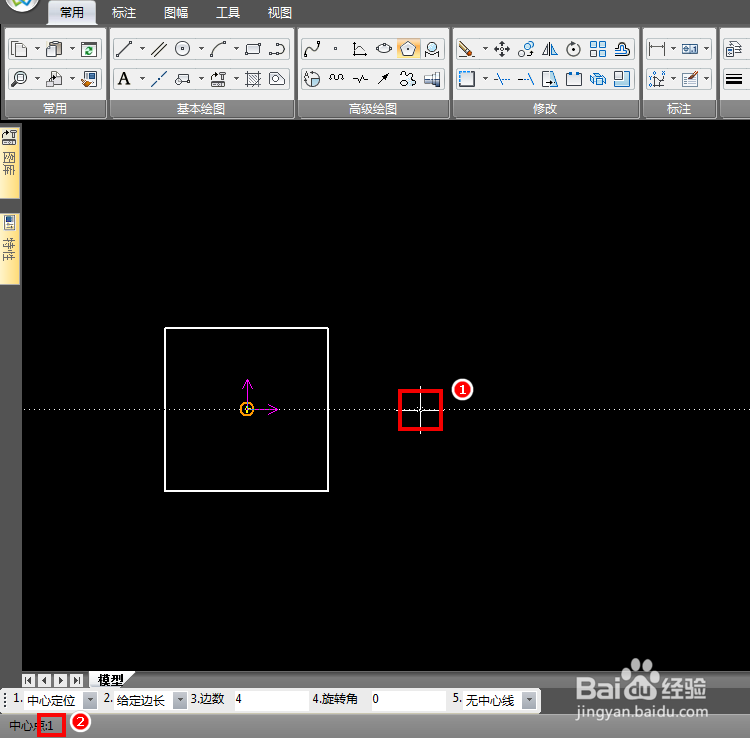Image resolution: width=750 pixels, height=738 pixels.
Task: Select the Hatch fill tool
Action: coord(253,78)
